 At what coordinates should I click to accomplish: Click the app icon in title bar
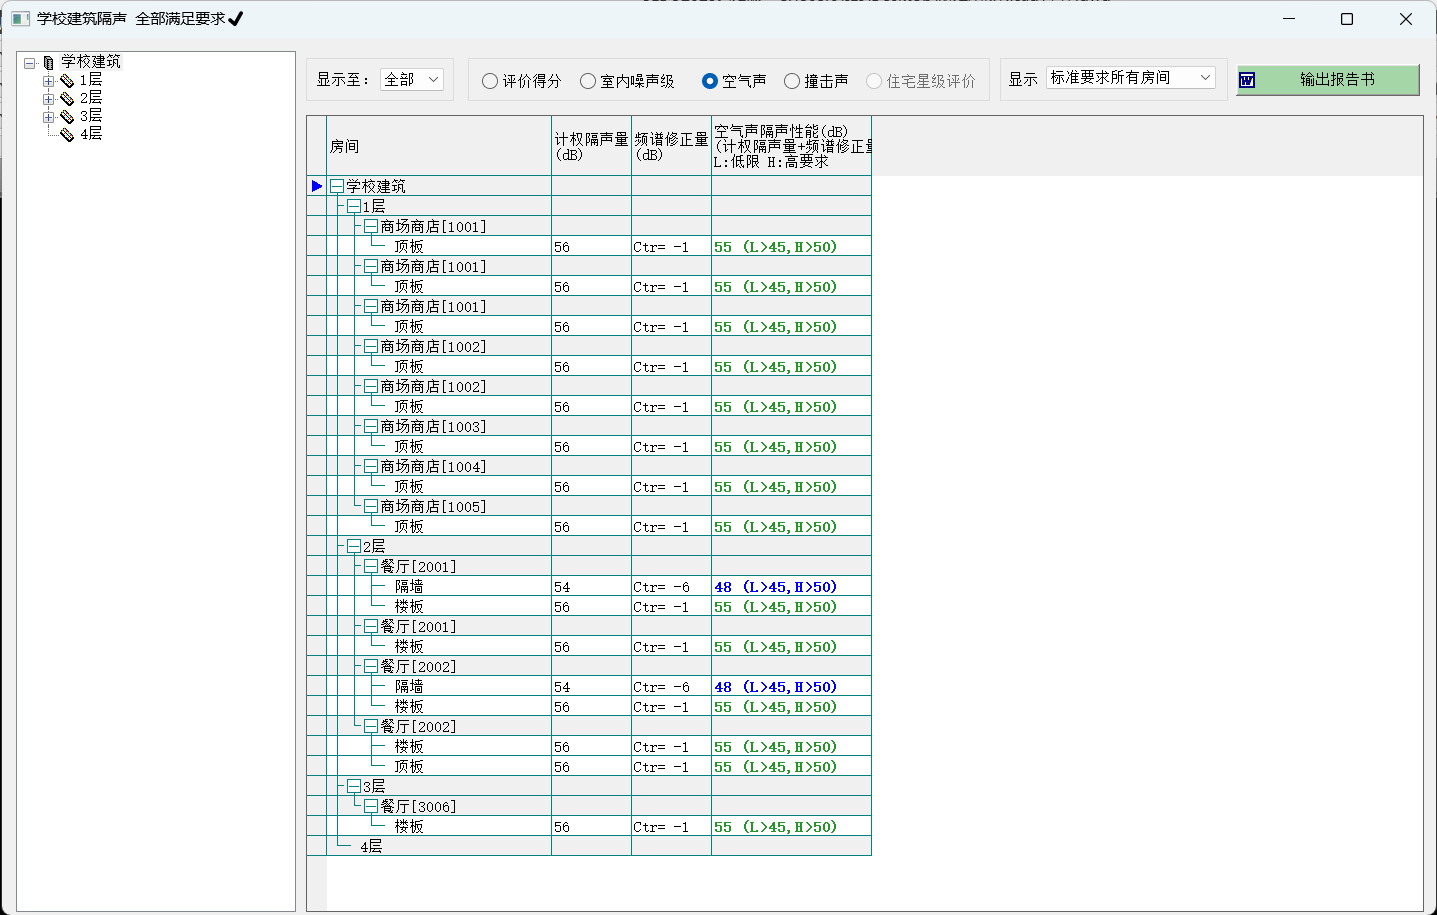(20, 19)
